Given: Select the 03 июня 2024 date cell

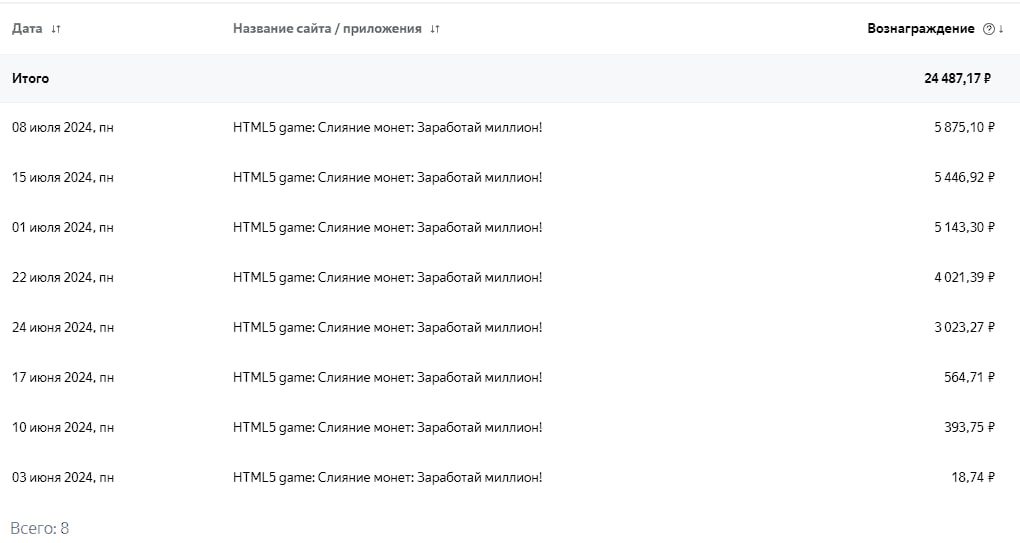Looking at the screenshot, I should pyautogui.click(x=62, y=477).
